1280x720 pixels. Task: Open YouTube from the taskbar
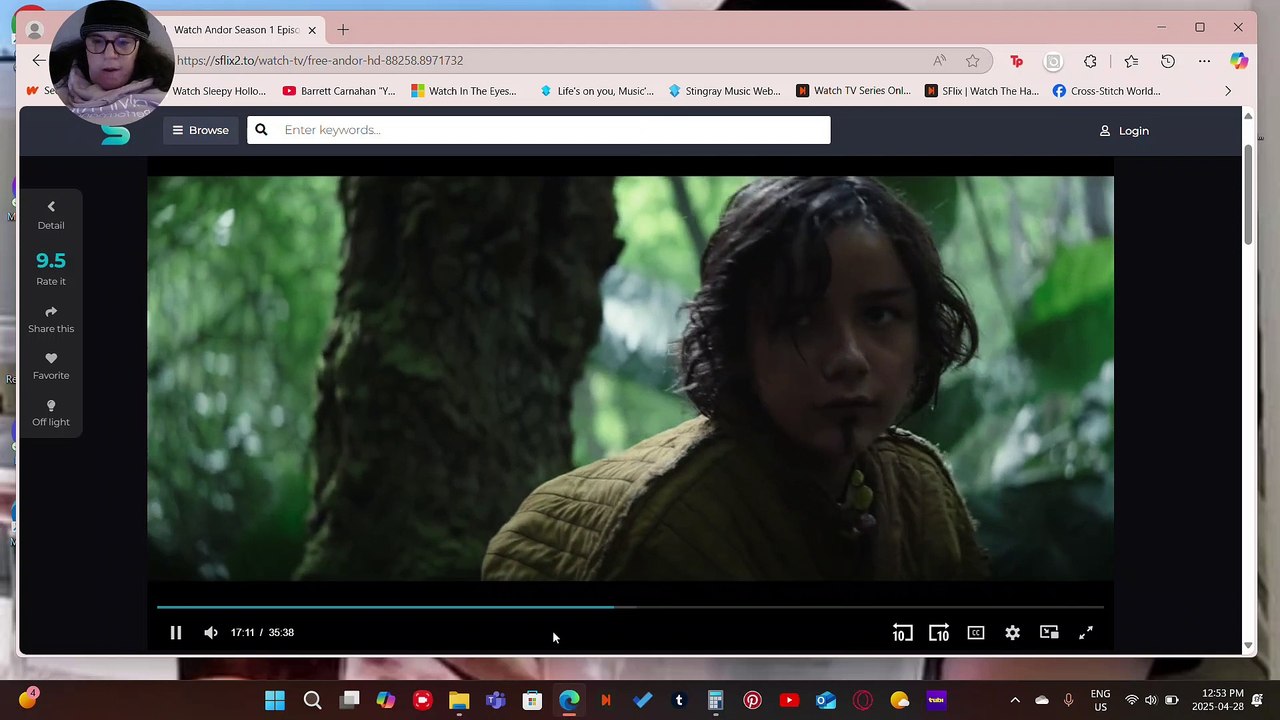[x=789, y=700]
